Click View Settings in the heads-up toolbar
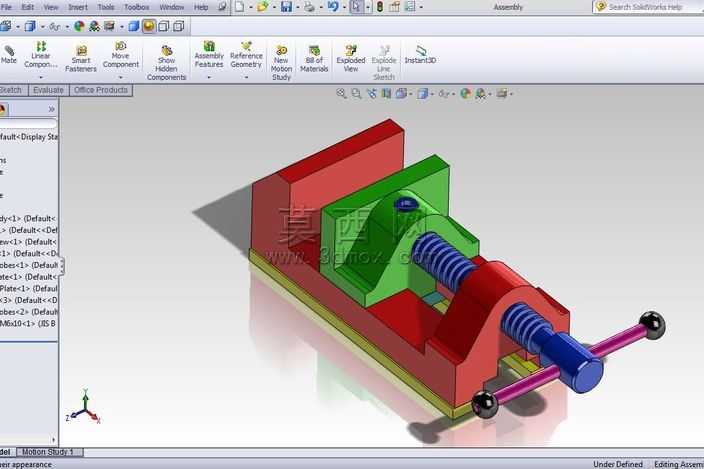704x469 pixels. [502, 93]
